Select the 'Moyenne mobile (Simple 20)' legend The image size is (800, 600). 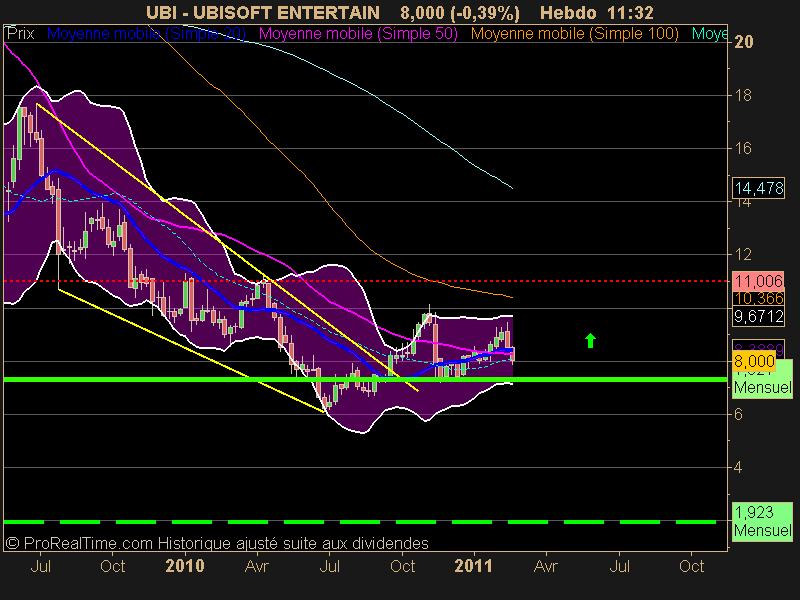point(146,34)
